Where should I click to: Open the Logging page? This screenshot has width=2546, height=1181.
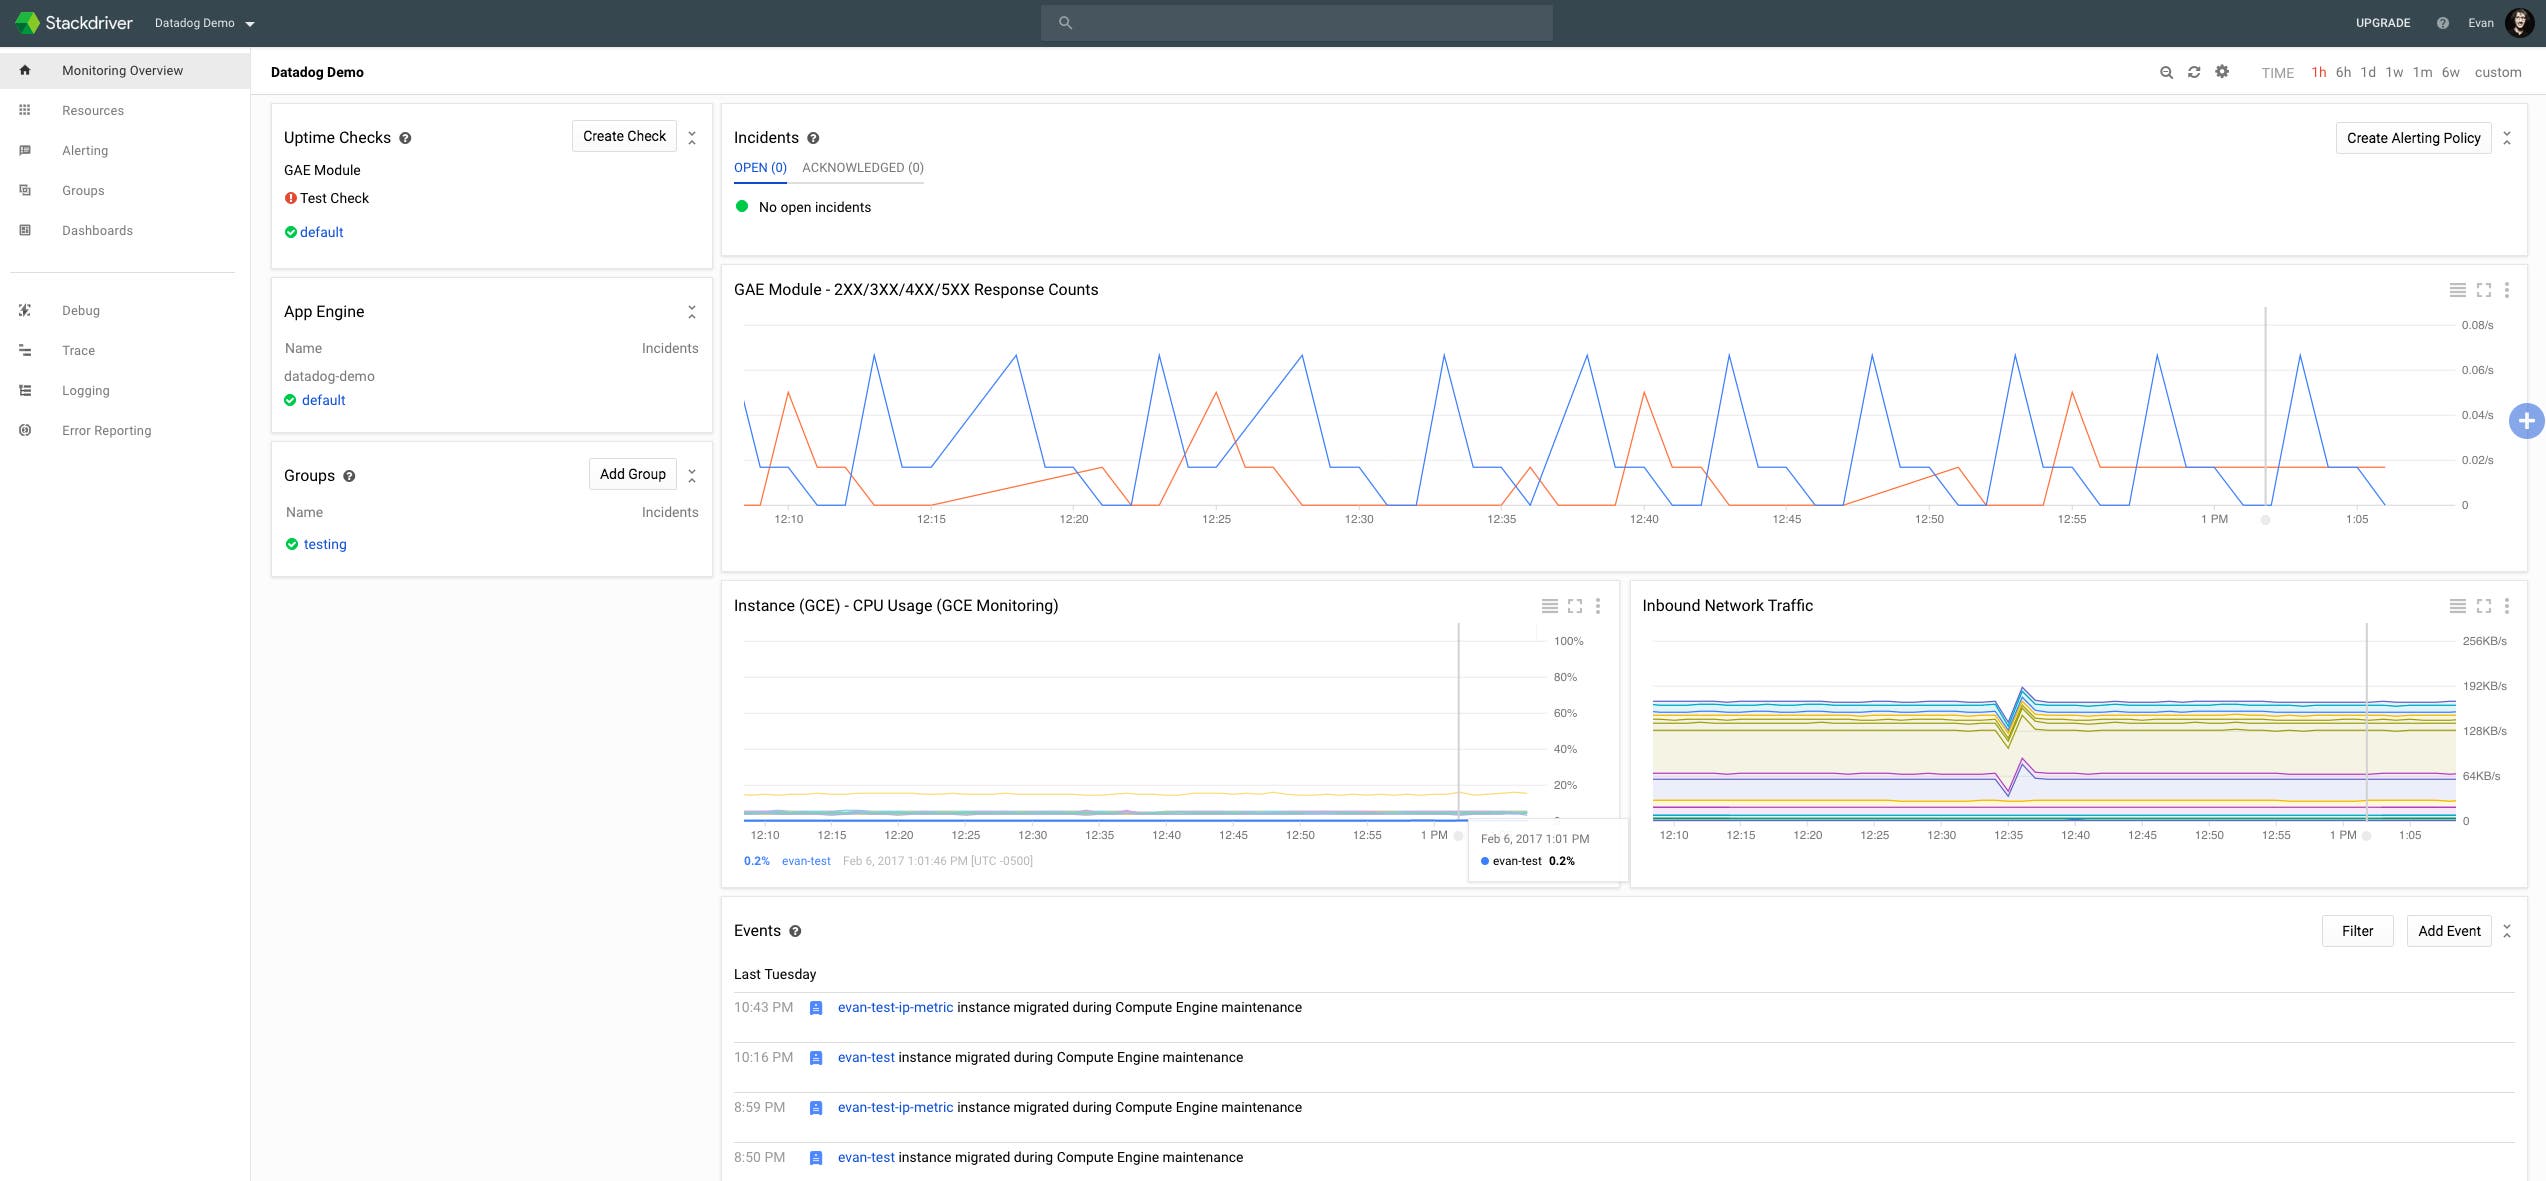click(85, 390)
